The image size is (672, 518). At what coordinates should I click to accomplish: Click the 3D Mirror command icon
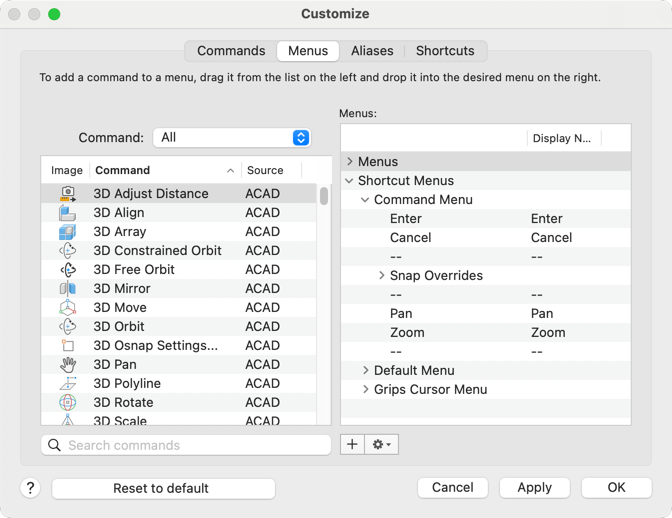click(x=68, y=289)
